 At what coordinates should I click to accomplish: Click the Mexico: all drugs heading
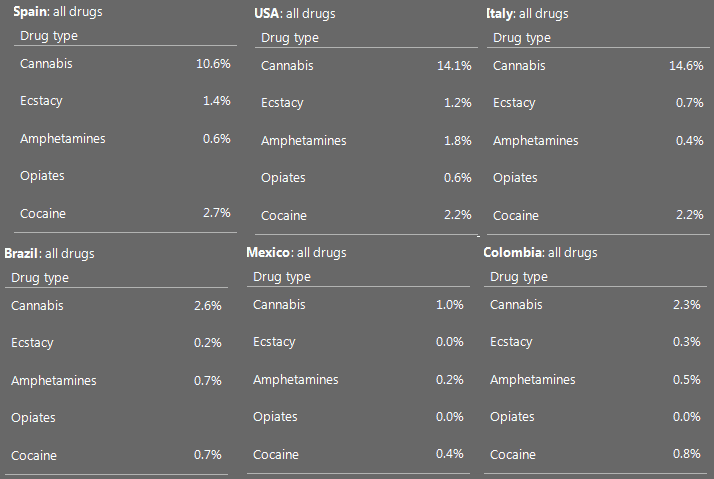(296, 253)
